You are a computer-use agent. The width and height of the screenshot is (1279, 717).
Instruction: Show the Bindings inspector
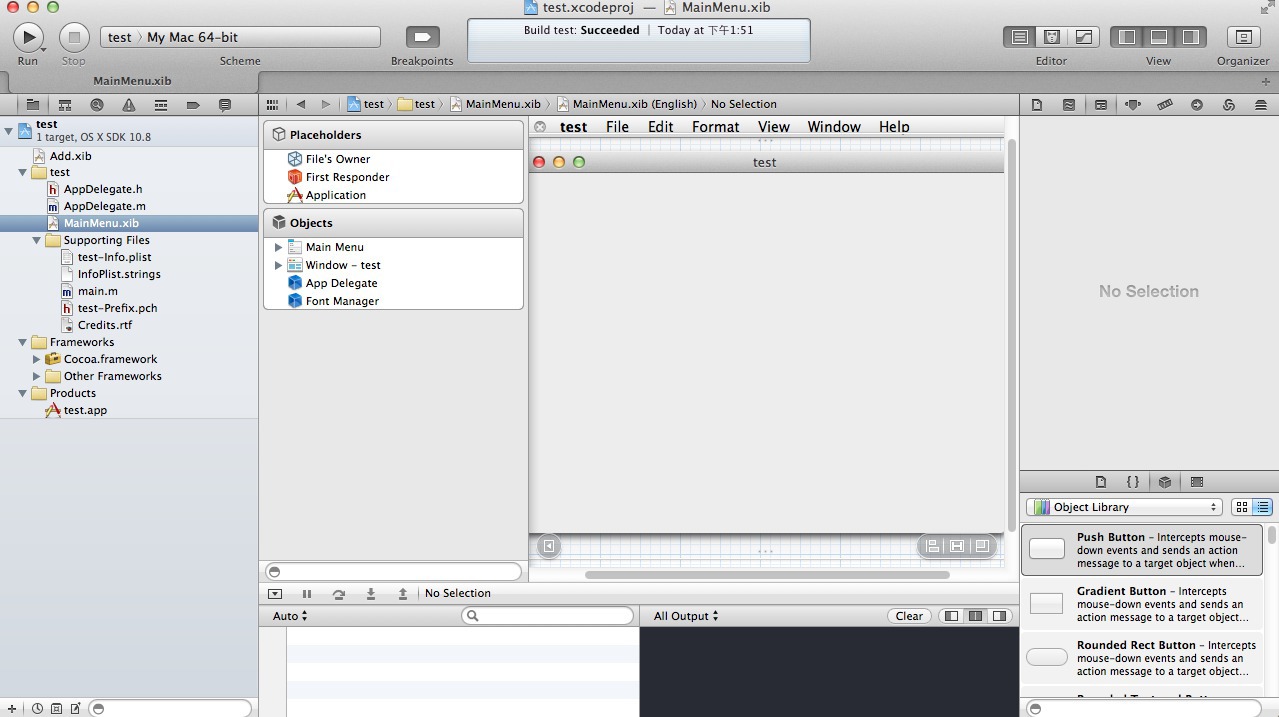tap(1229, 104)
